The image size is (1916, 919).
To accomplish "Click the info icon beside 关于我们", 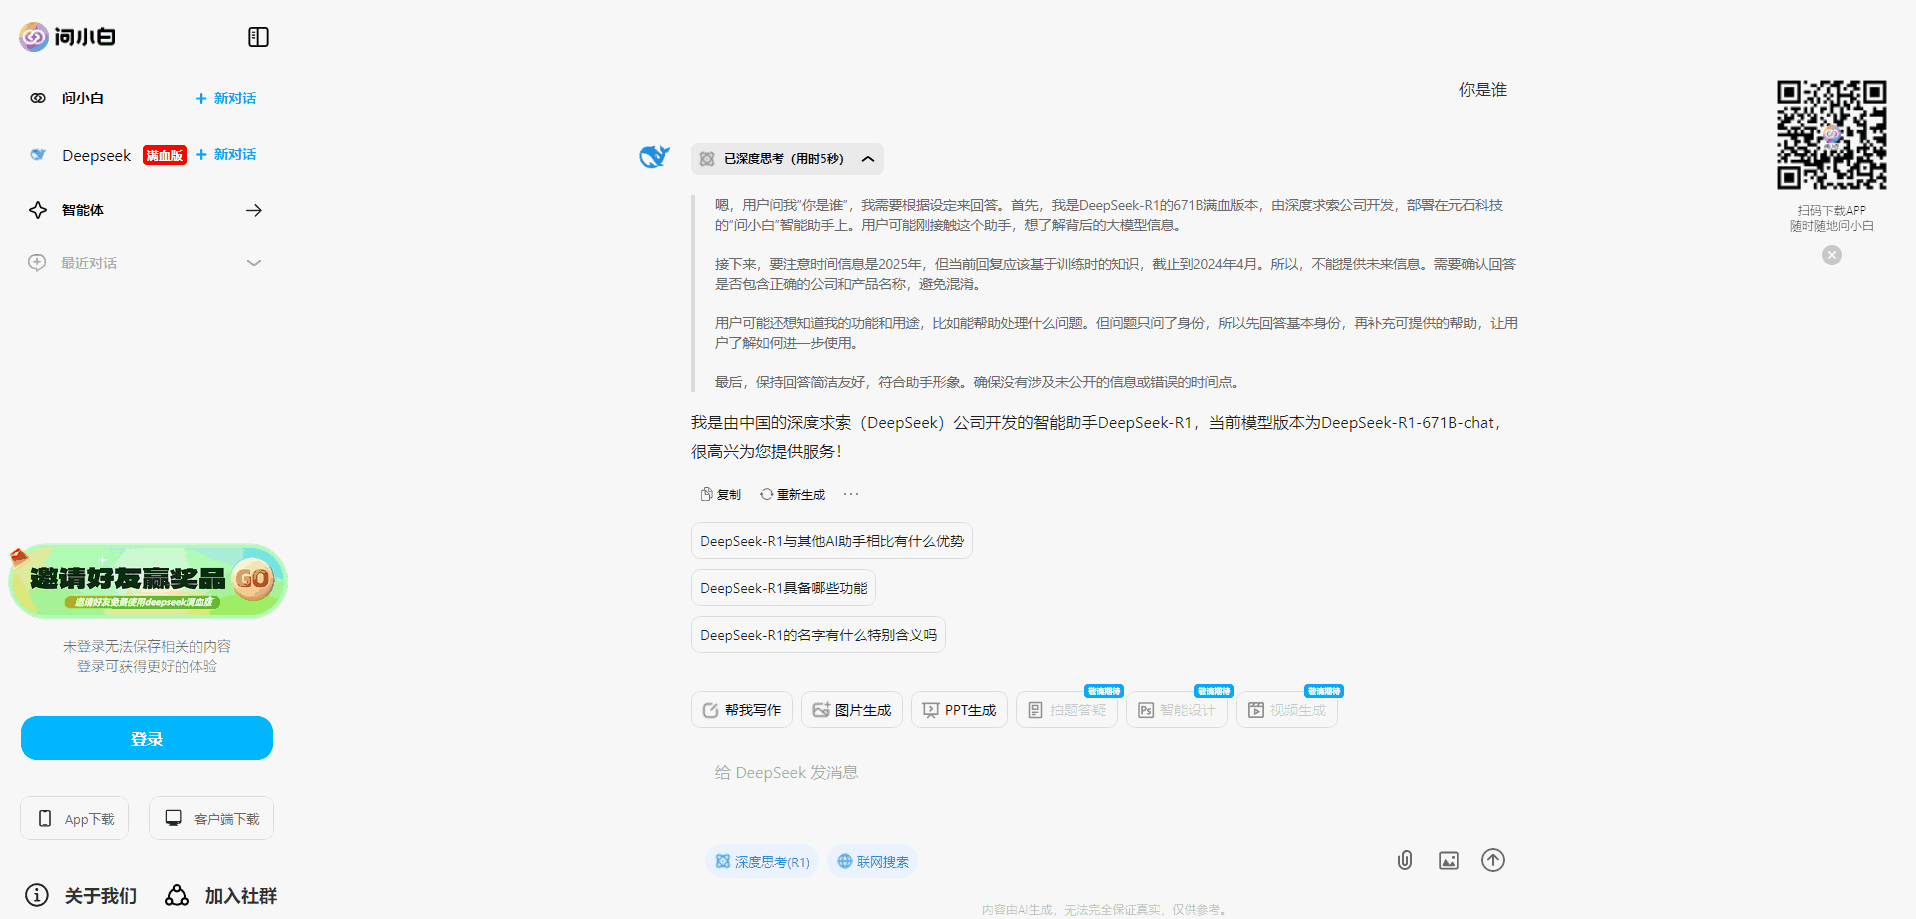I will click(x=37, y=895).
